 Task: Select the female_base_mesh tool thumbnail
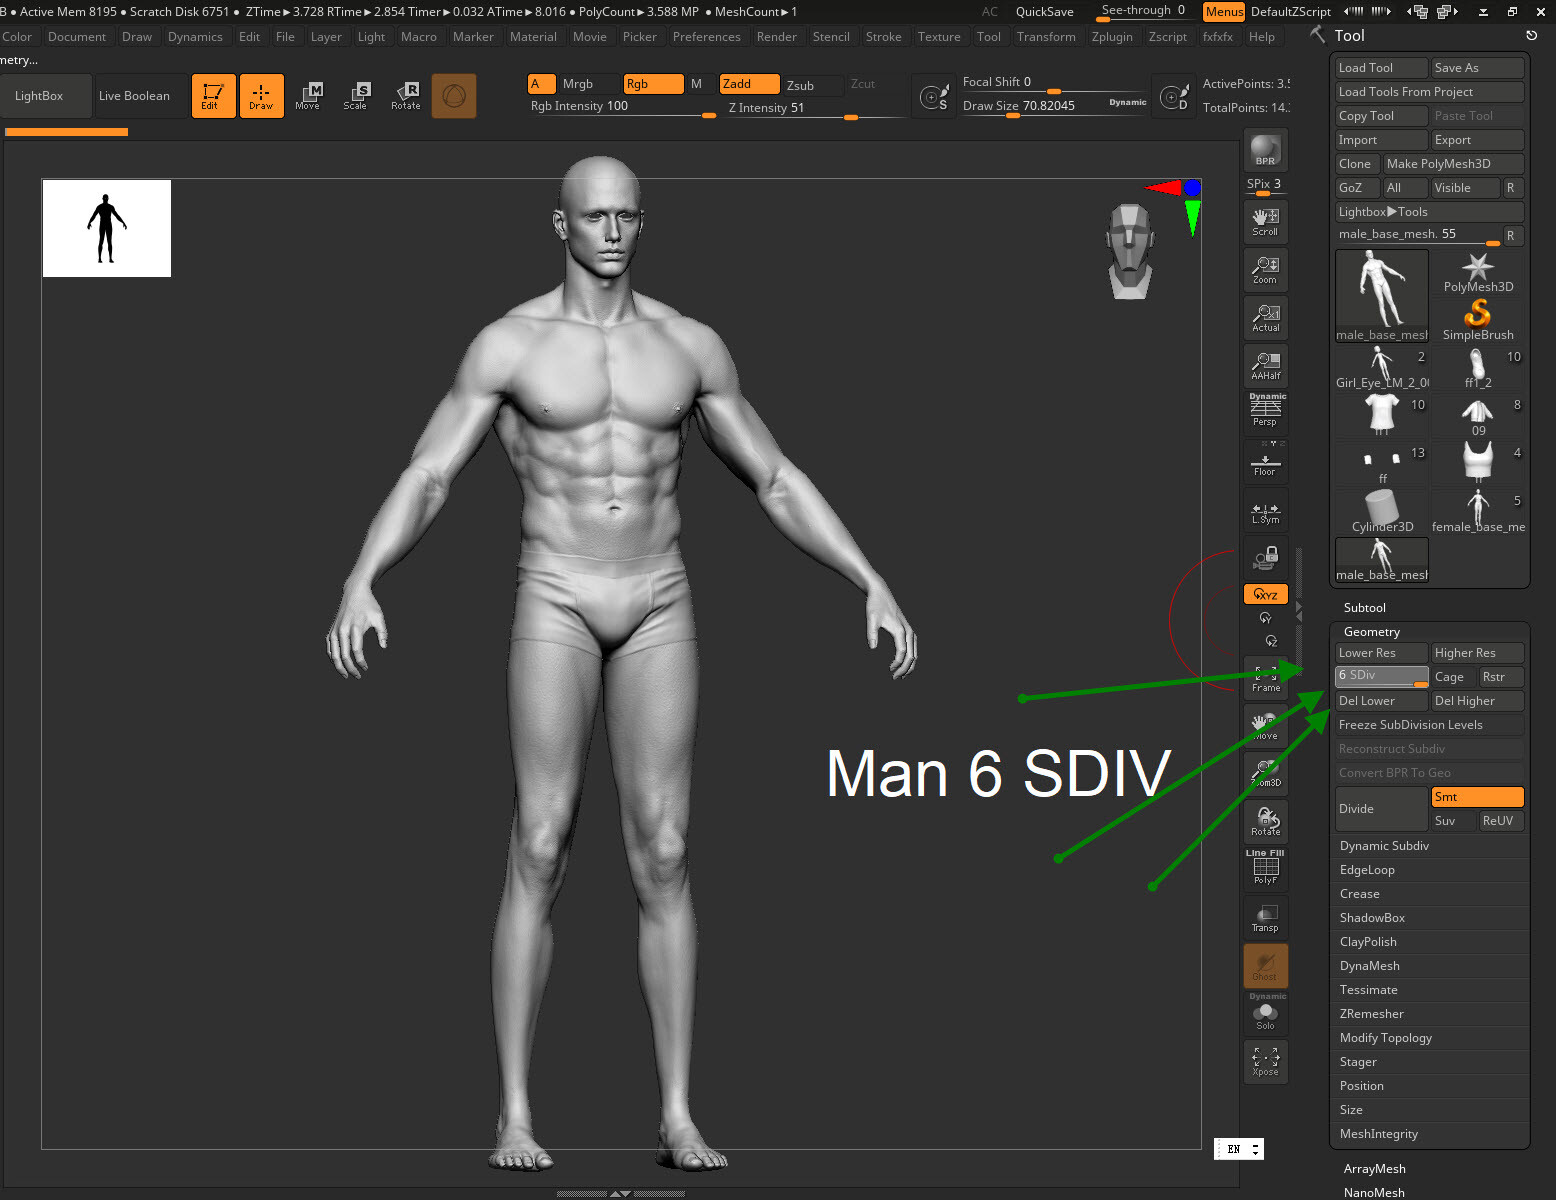tap(1477, 505)
